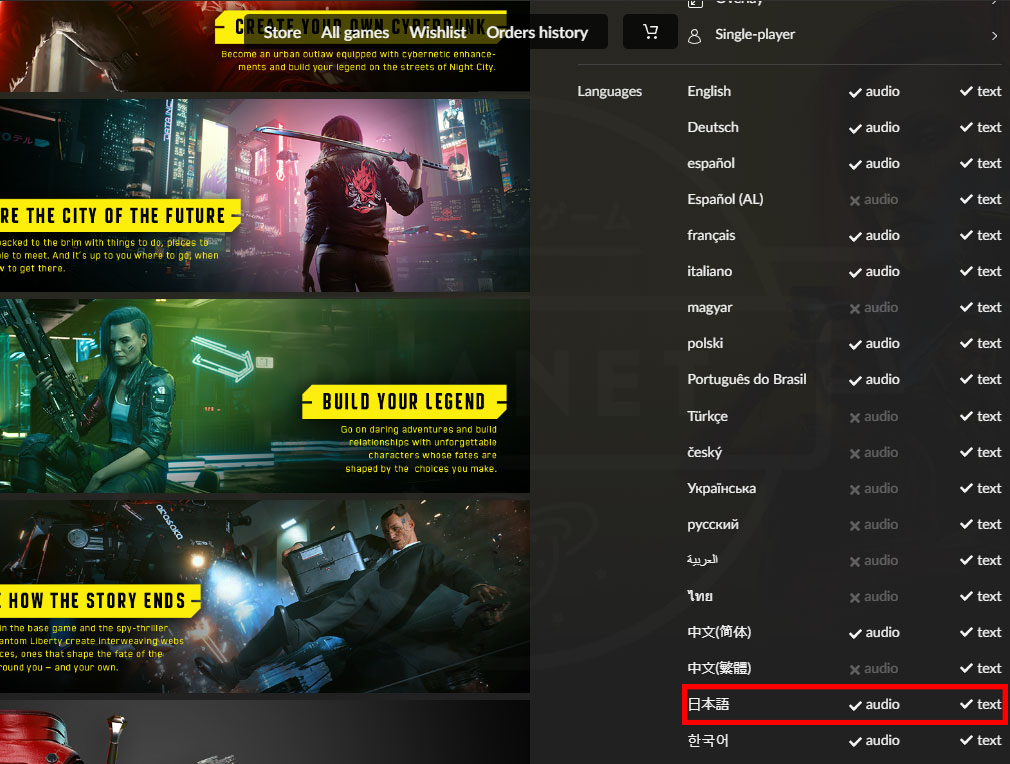The image size is (1010, 764).
Task: Select the Español (AL) language name
Action: (x=725, y=200)
